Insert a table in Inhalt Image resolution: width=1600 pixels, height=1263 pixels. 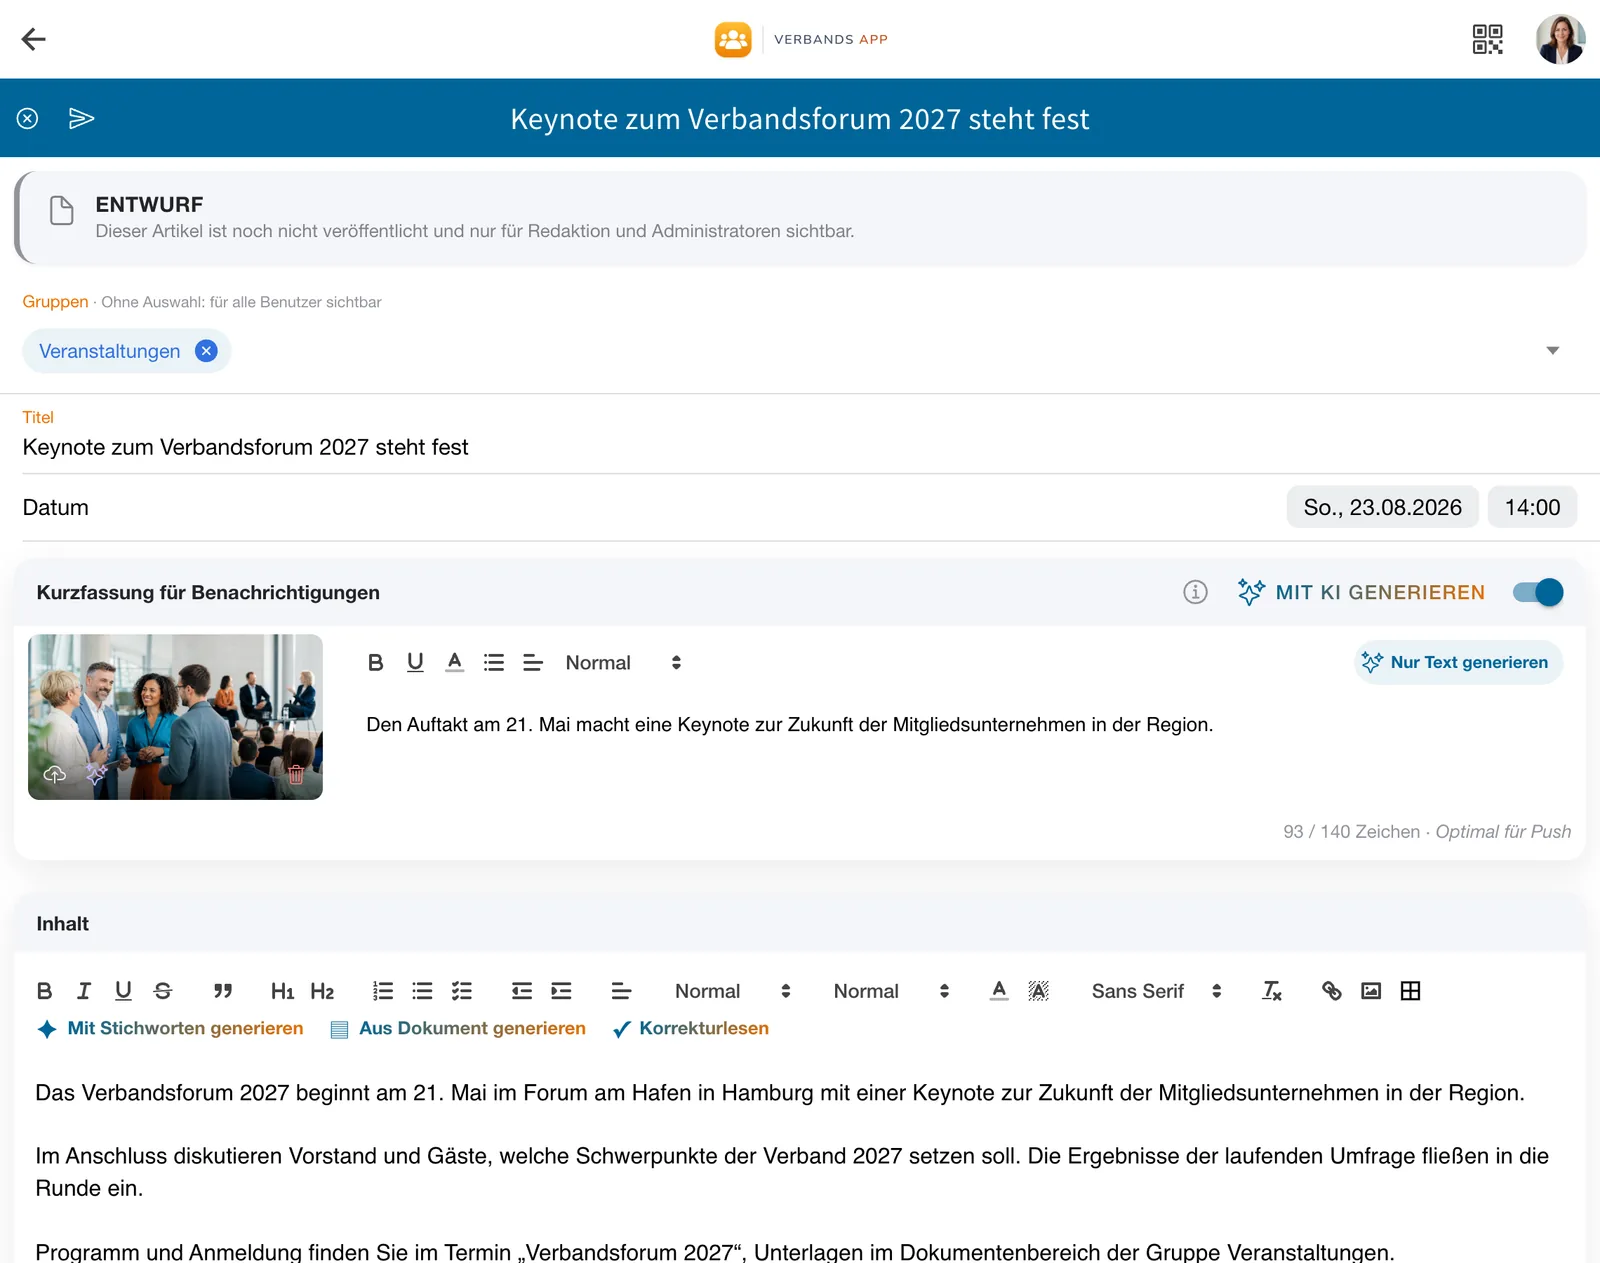coord(1410,991)
